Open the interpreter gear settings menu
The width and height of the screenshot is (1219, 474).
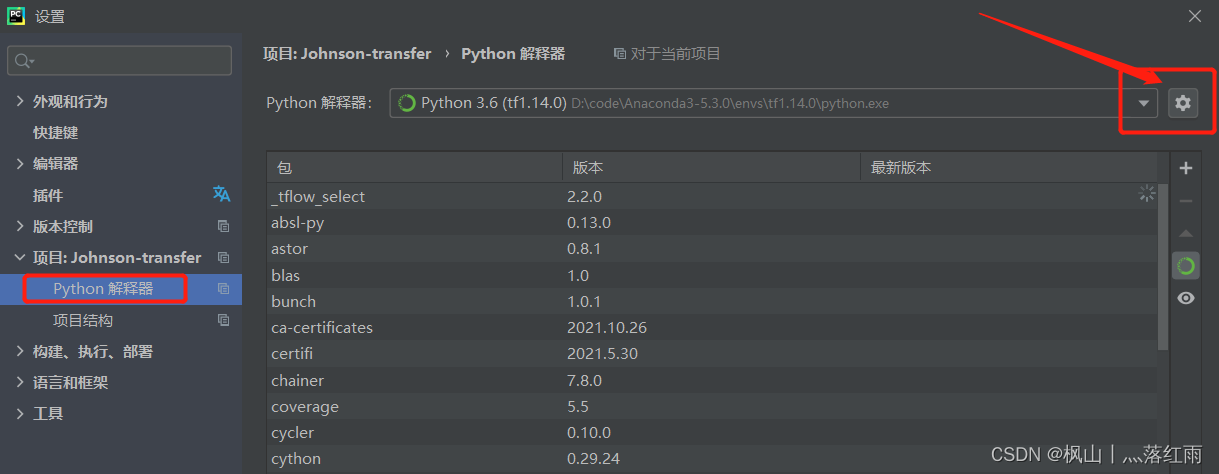pyautogui.click(x=1183, y=102)
